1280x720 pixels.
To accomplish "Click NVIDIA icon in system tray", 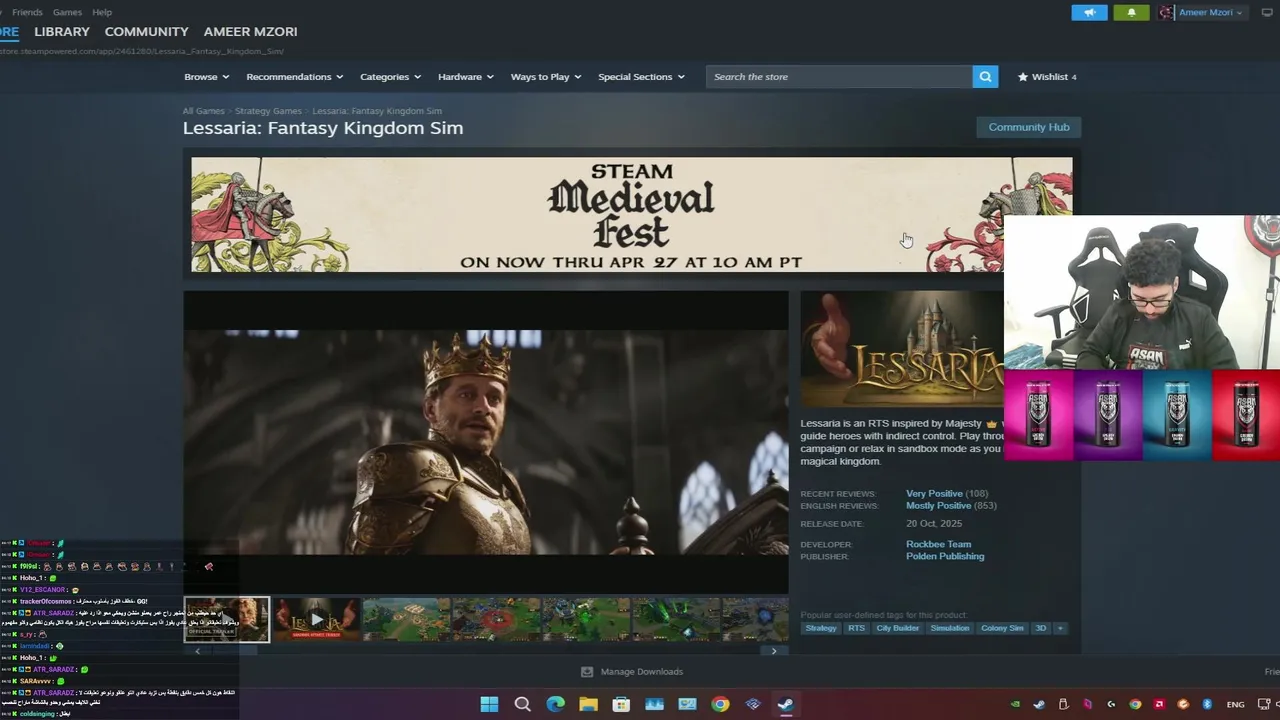I will pyautogui.click(x=1015, y=704).
